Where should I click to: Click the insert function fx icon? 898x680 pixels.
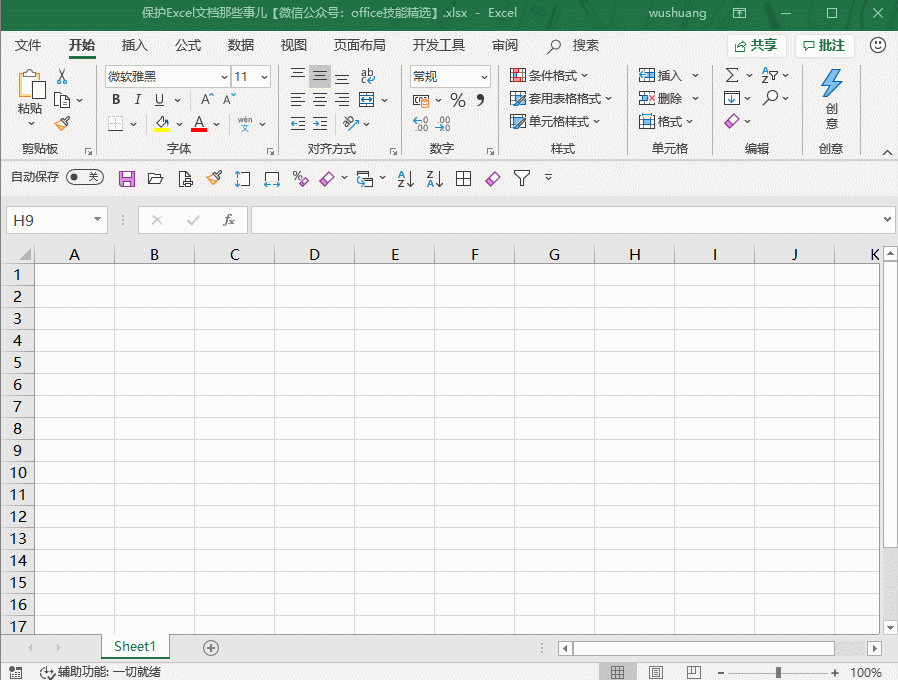point(229,220)
